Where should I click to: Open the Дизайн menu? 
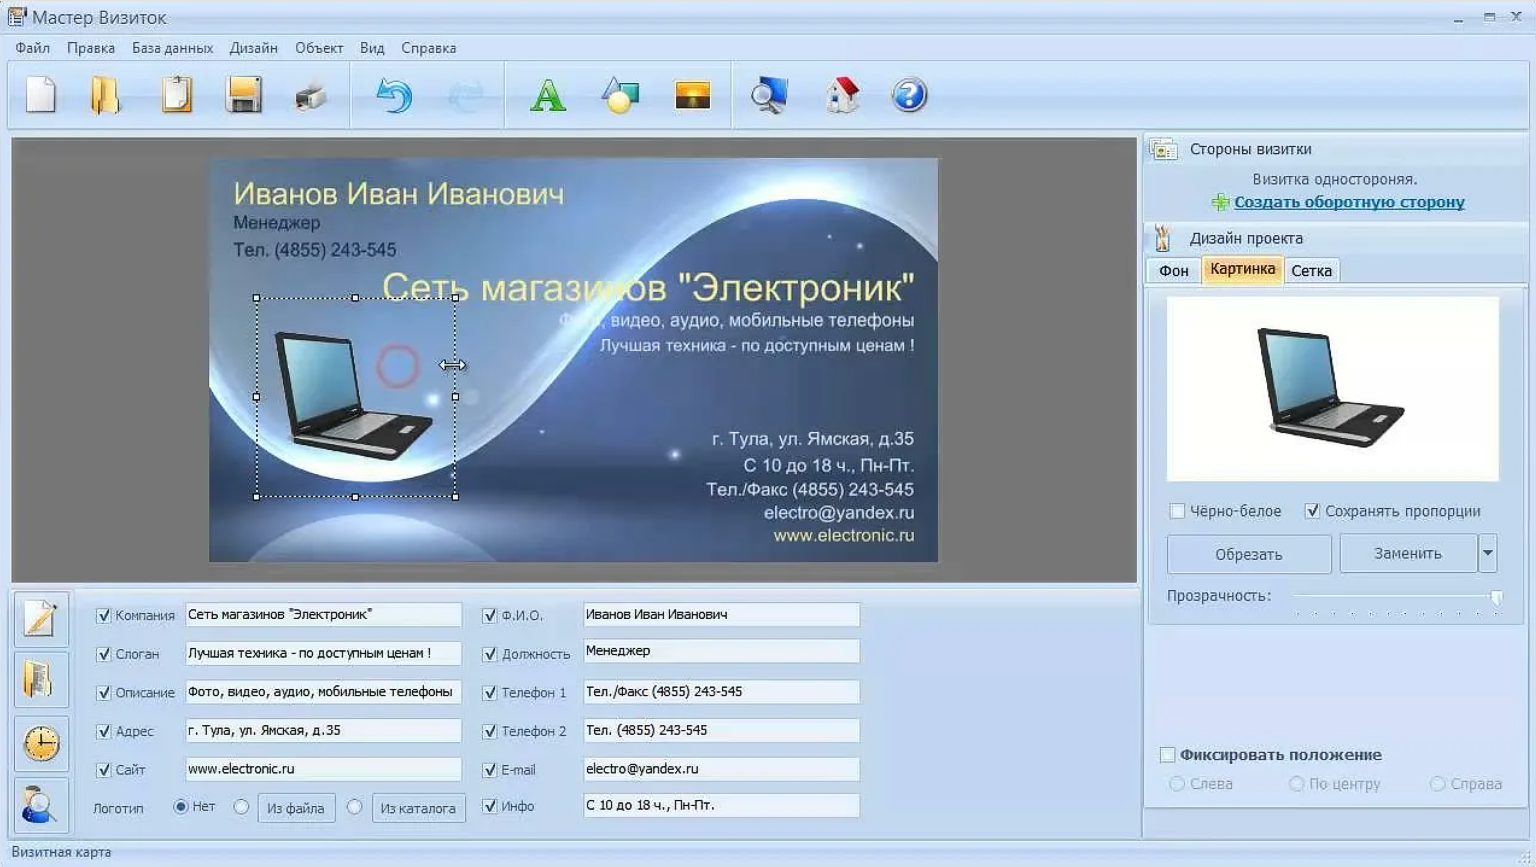253,48
